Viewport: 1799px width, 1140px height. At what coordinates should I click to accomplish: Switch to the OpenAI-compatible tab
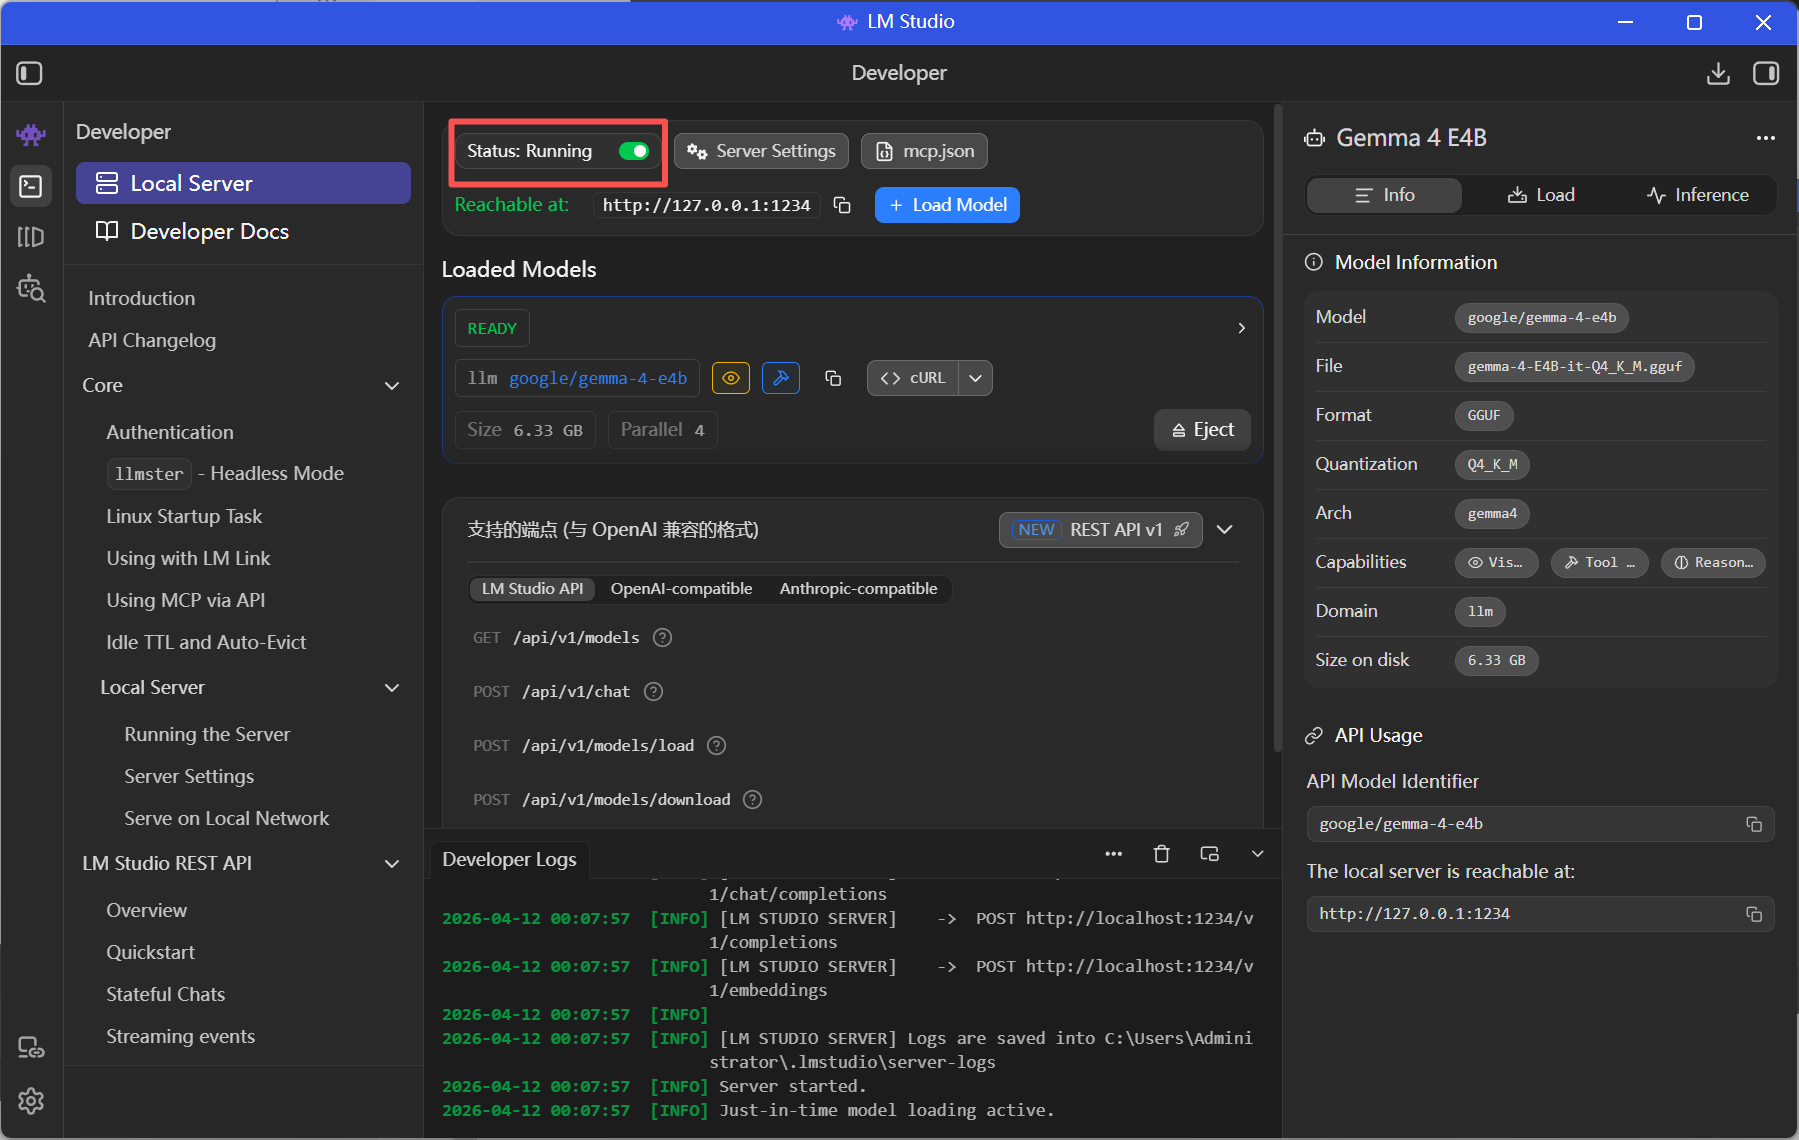point(681,589)
